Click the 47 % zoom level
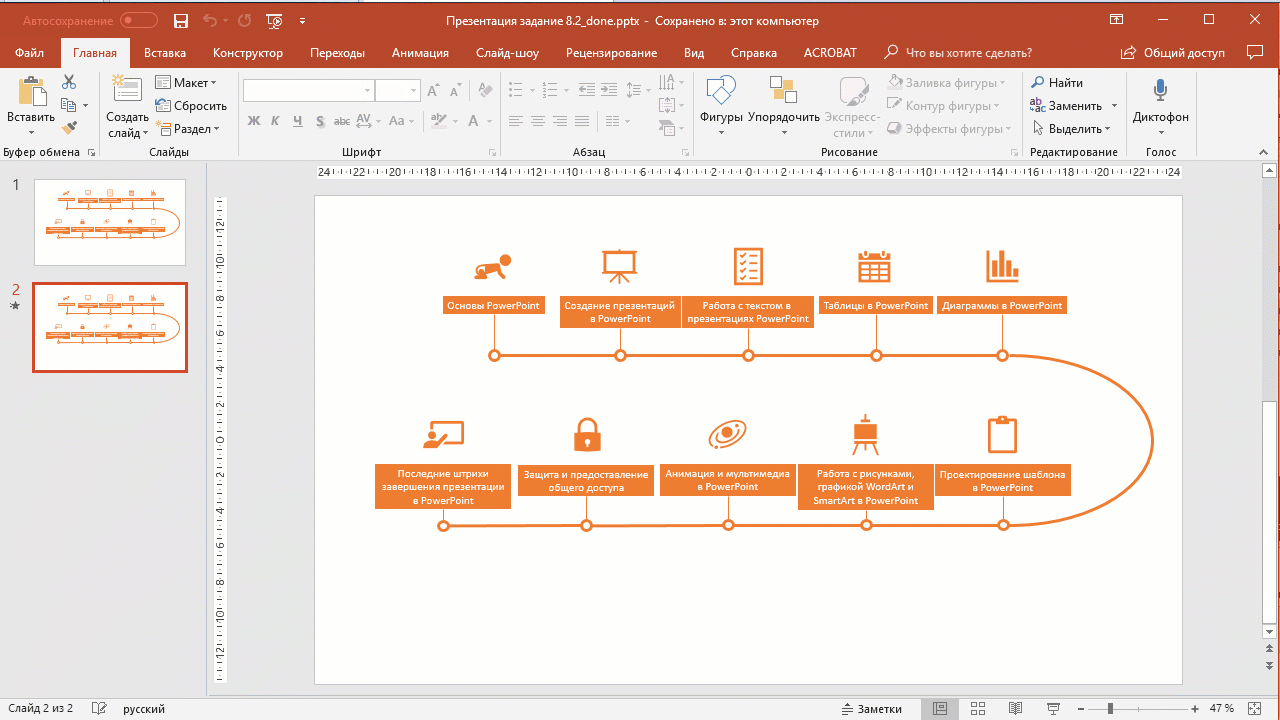This screenshot has width=1280, height=720. pos(1221,708)
